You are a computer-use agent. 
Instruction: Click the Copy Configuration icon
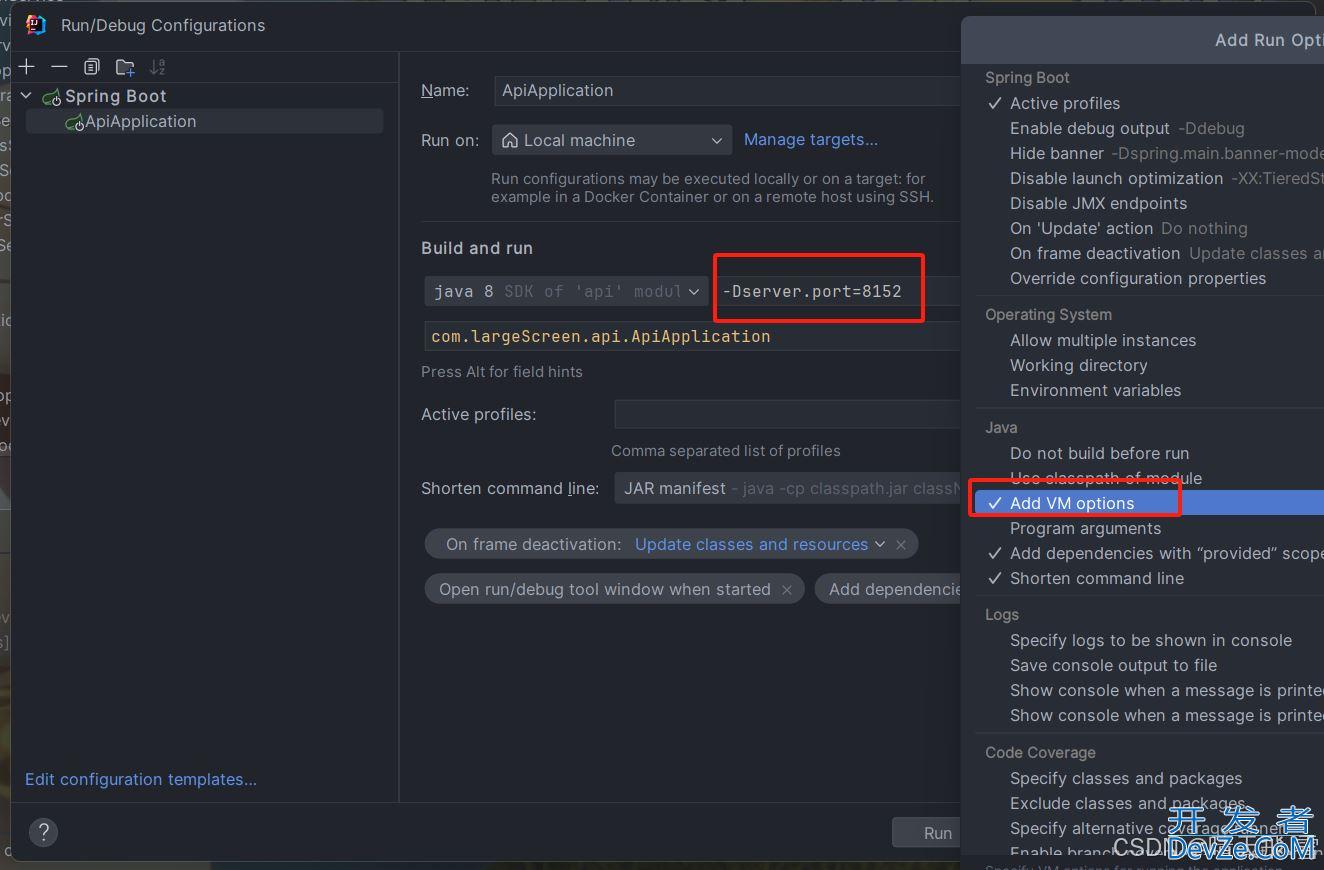coord(92,67)
